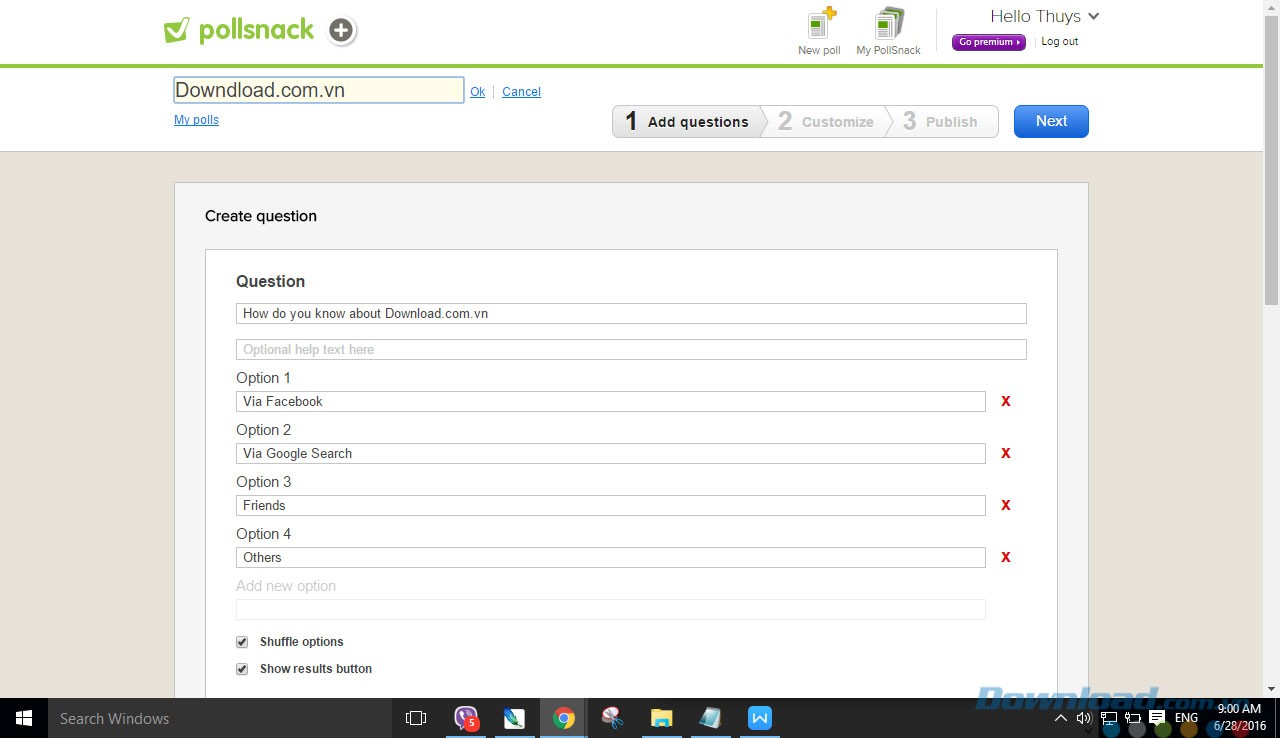The image size is (1280, 738).
Task: Click the Viber taskbar icon
Action: click(x=466, y=718)
